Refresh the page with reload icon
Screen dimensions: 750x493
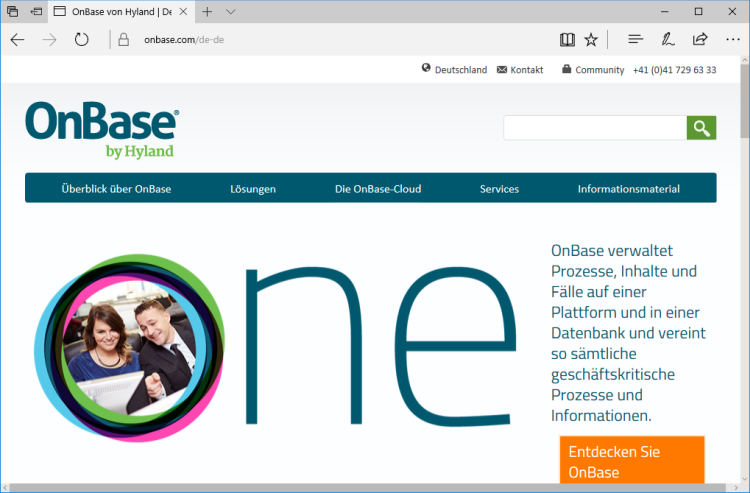(x=81, y=40)
